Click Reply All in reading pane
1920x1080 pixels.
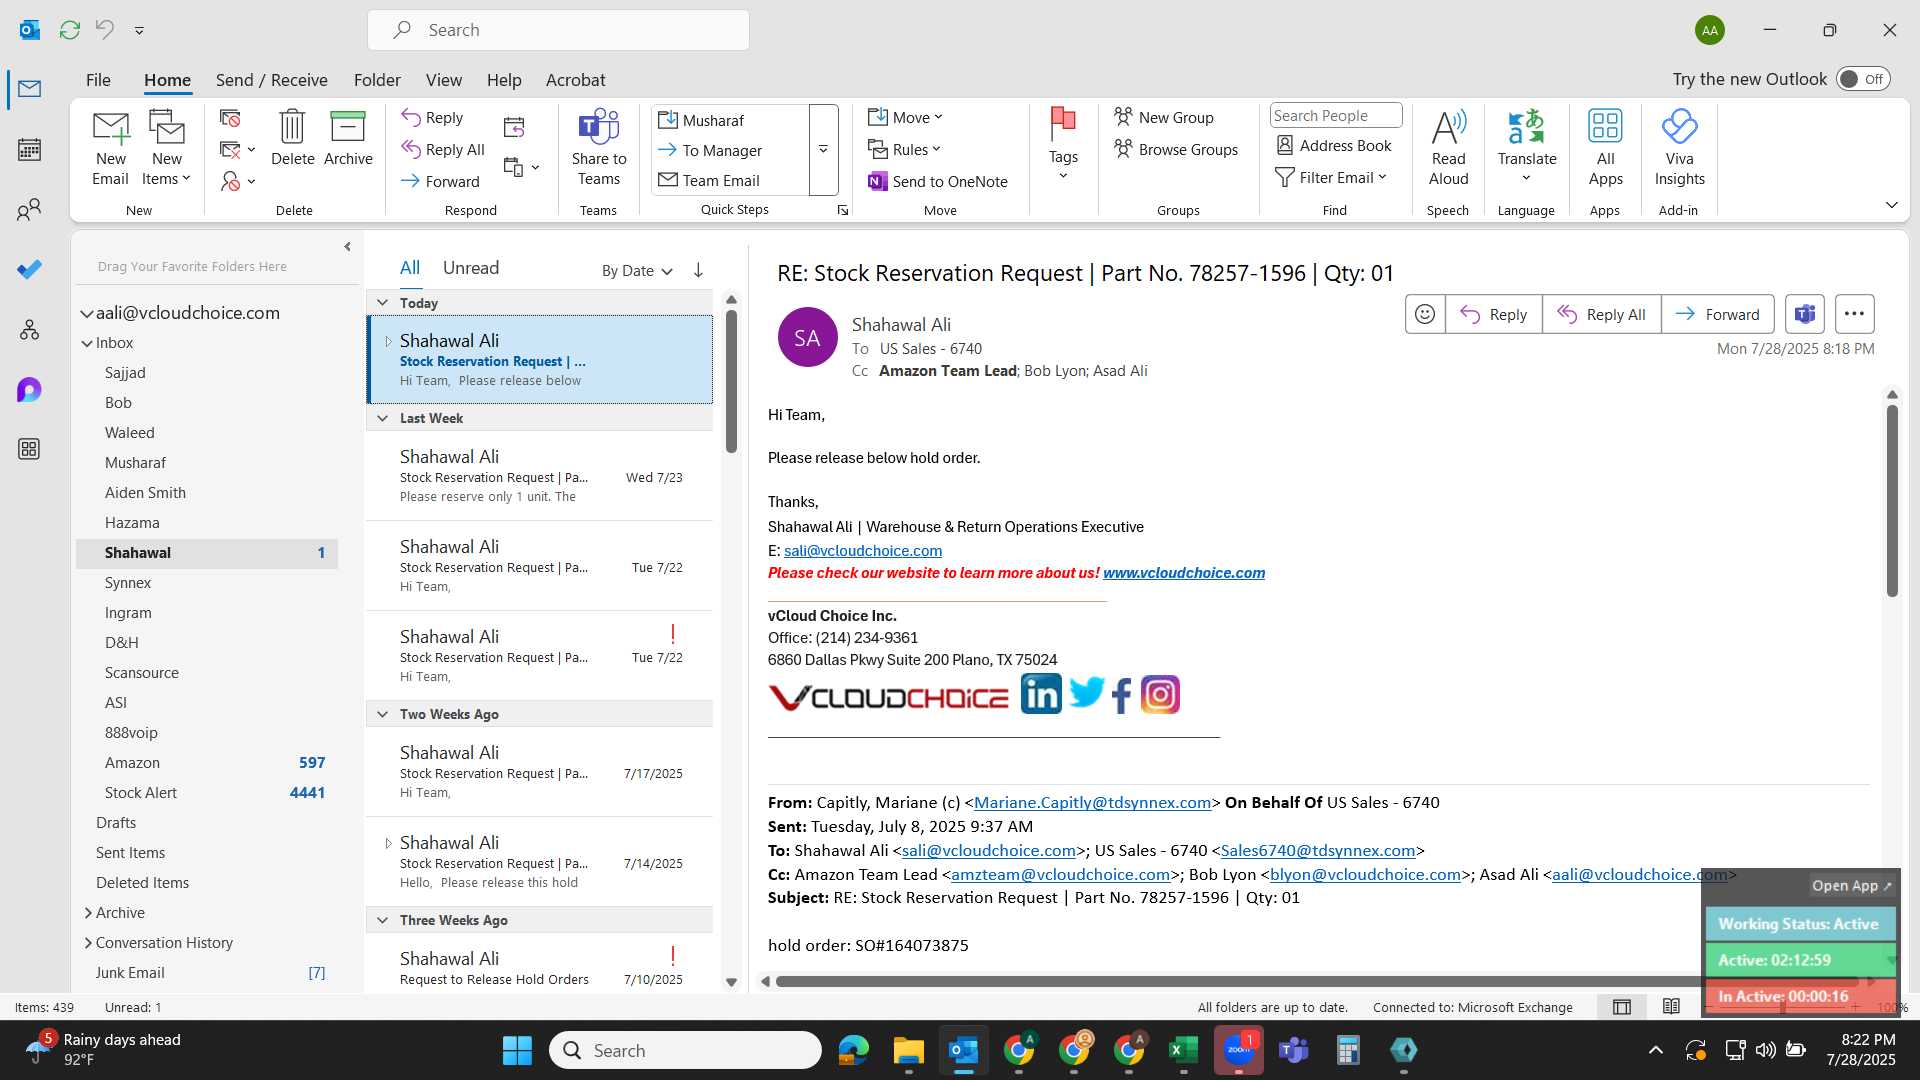click(x=1601, y=314)
